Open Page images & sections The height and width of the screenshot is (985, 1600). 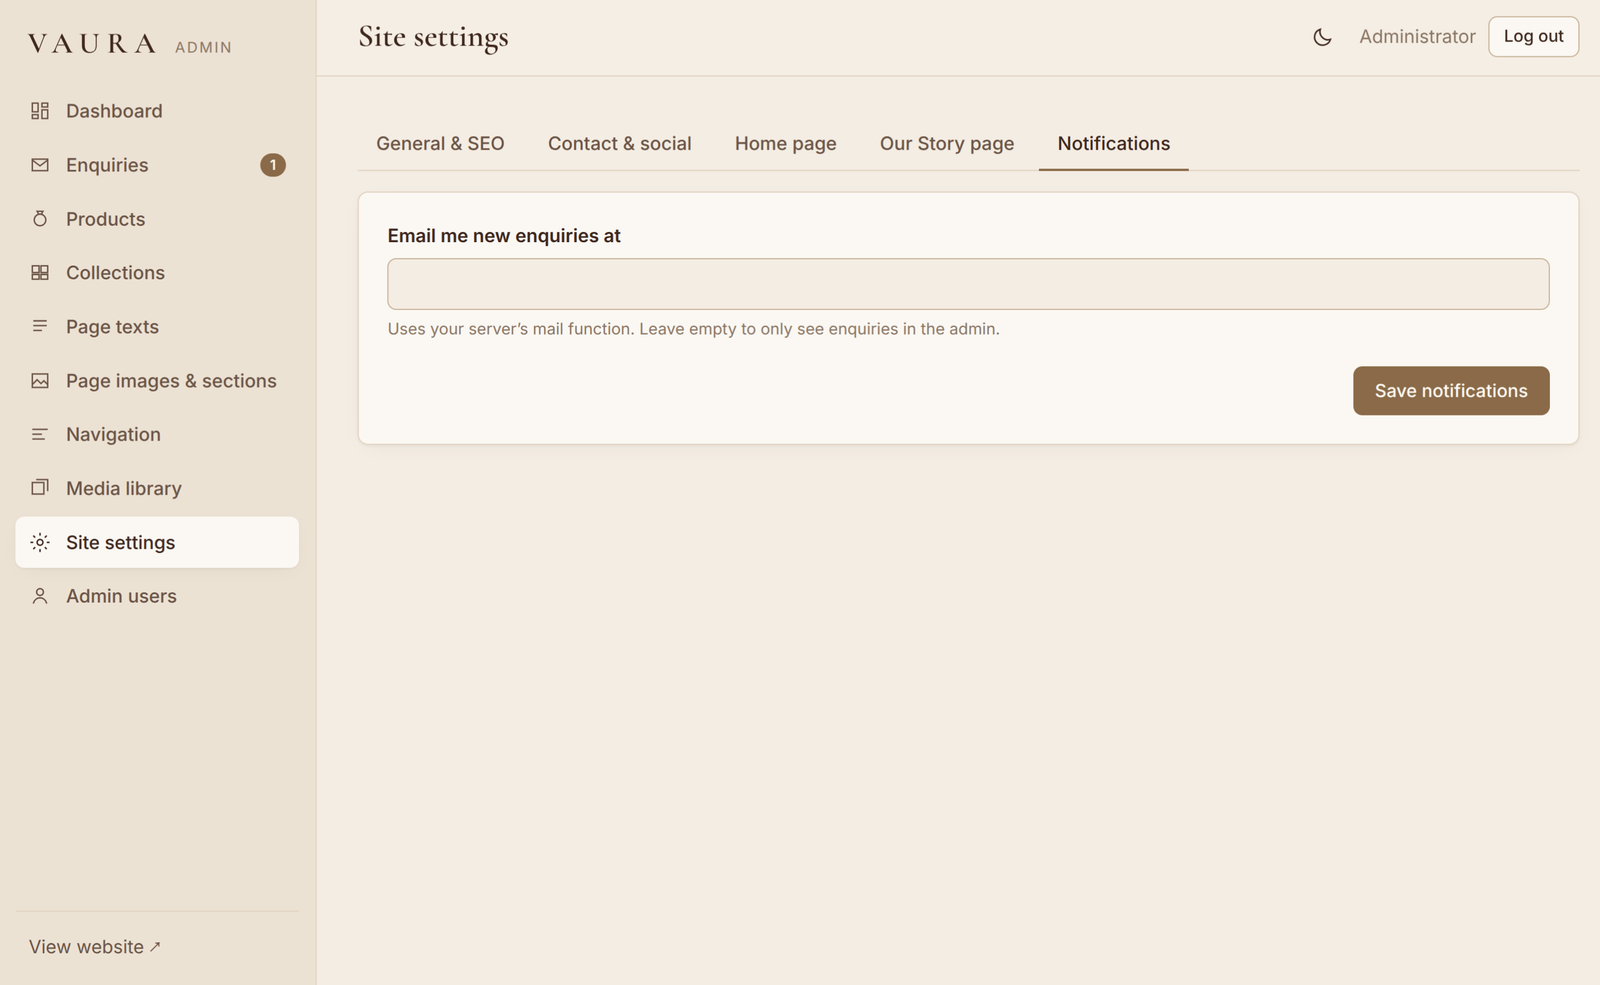pyautogui.click(x=157, y=381)
